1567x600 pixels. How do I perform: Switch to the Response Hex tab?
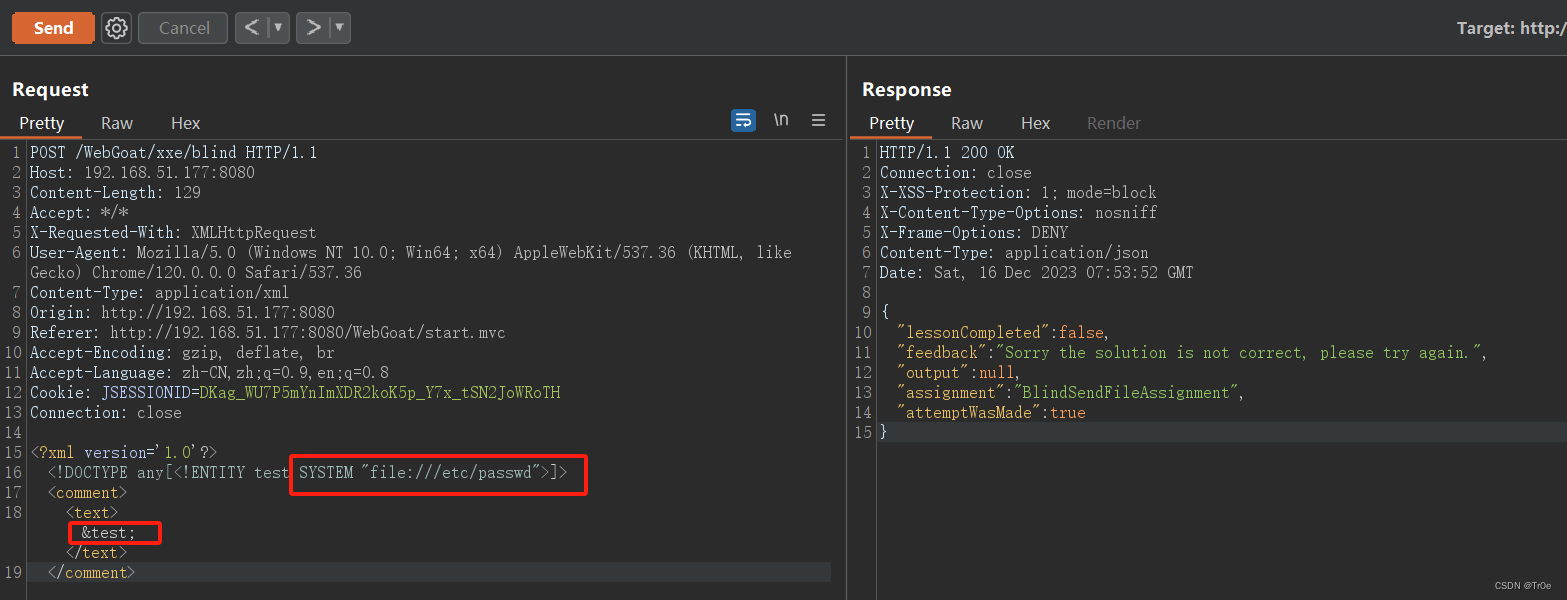click(1036, 123)
